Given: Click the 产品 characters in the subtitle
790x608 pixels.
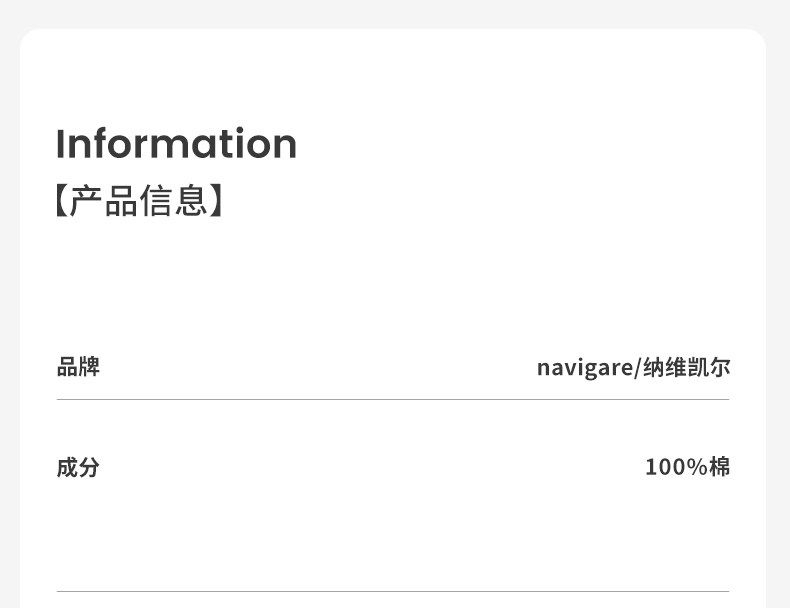Looking at the screenshot, I should coord(103,200).
